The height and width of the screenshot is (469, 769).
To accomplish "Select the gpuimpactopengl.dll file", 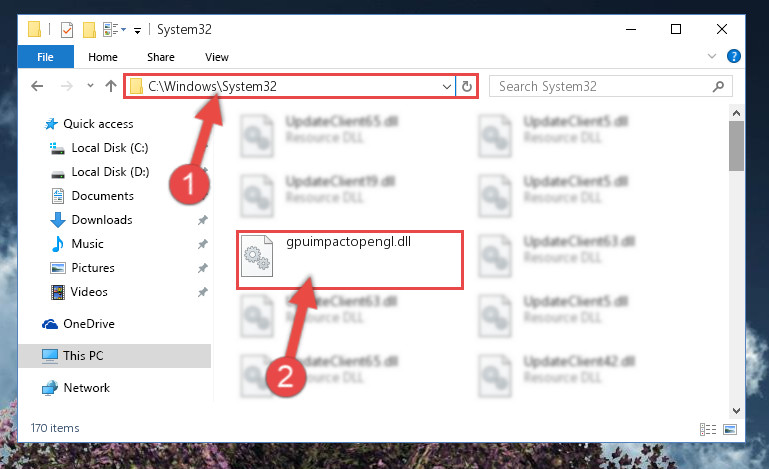I will coord(350,260).
